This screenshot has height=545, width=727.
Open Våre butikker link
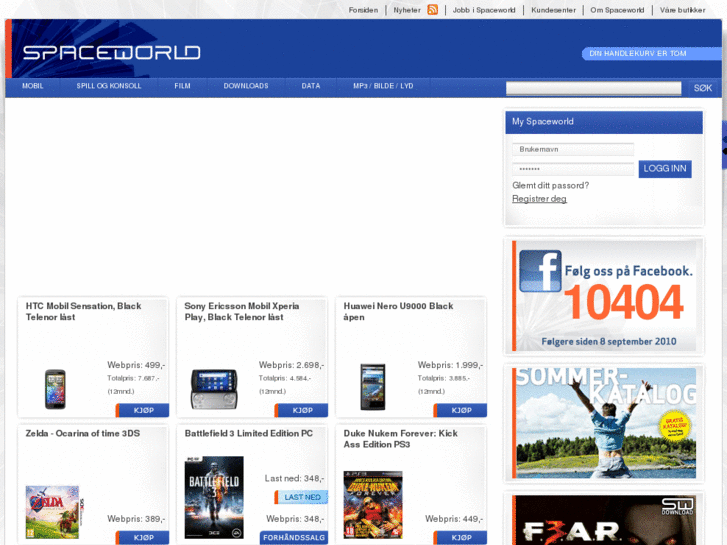point(682,10)
